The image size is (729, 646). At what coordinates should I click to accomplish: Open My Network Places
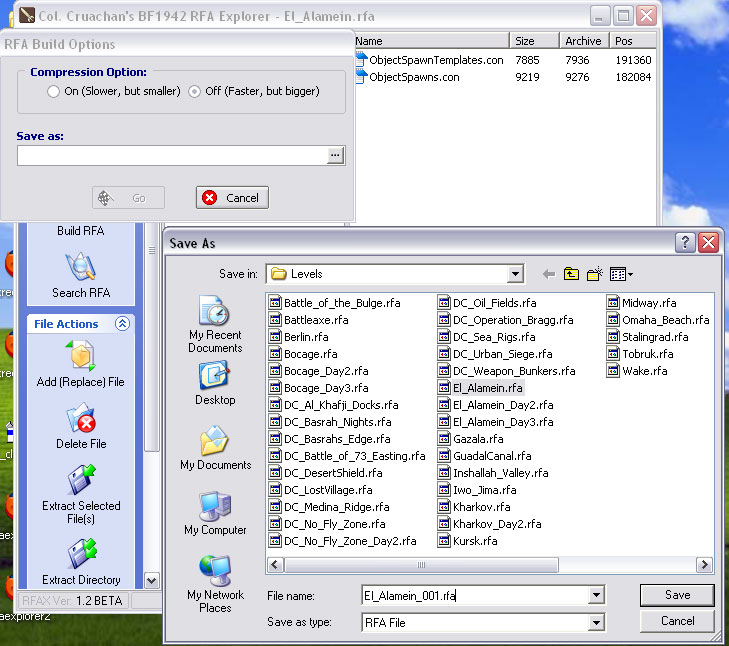tap(215, 584)
